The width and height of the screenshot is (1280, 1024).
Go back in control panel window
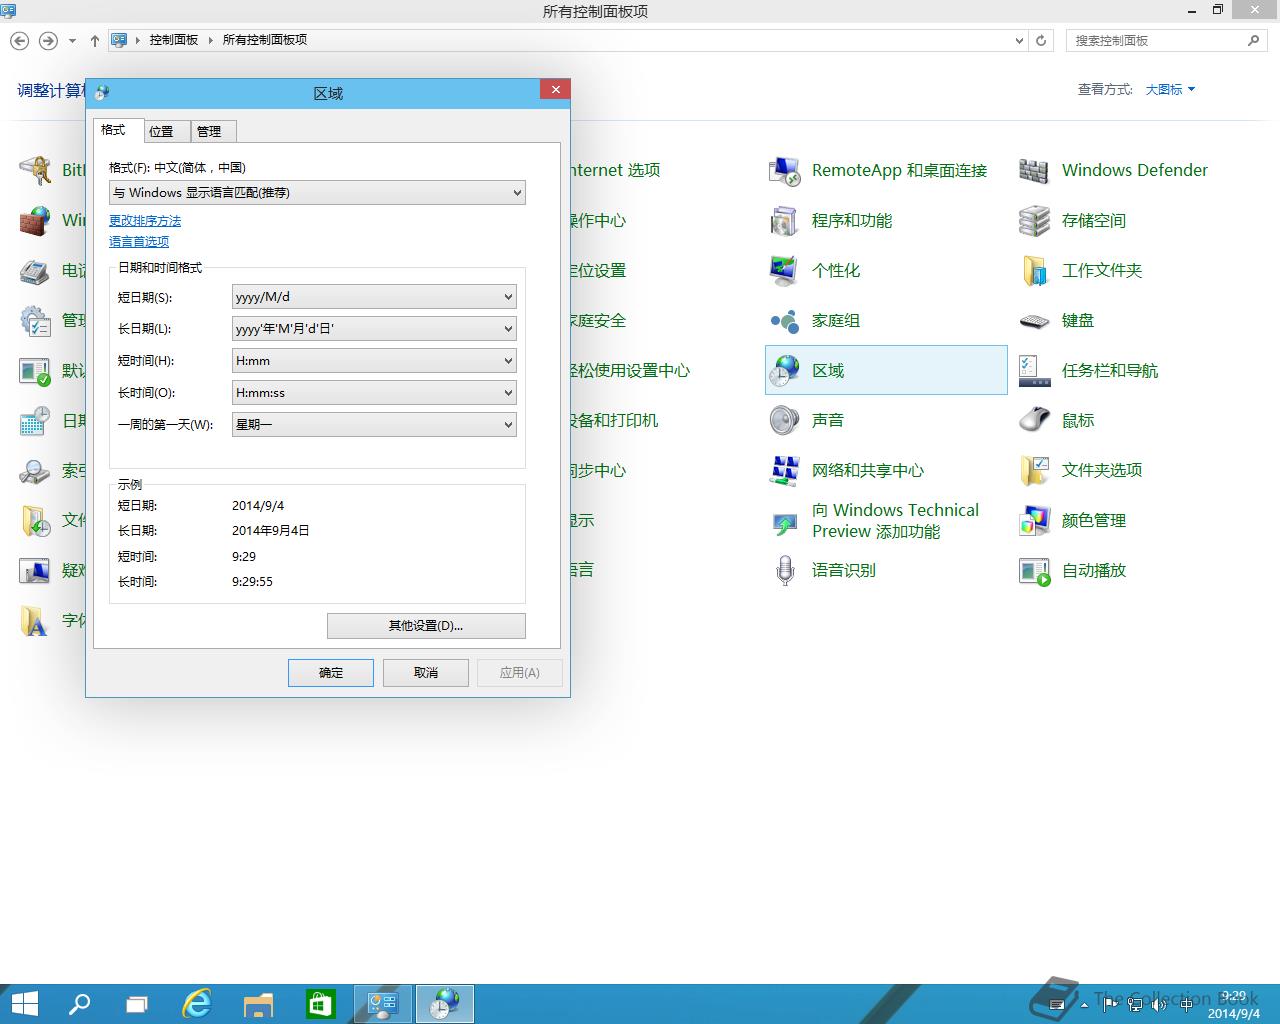coord(19,41)
